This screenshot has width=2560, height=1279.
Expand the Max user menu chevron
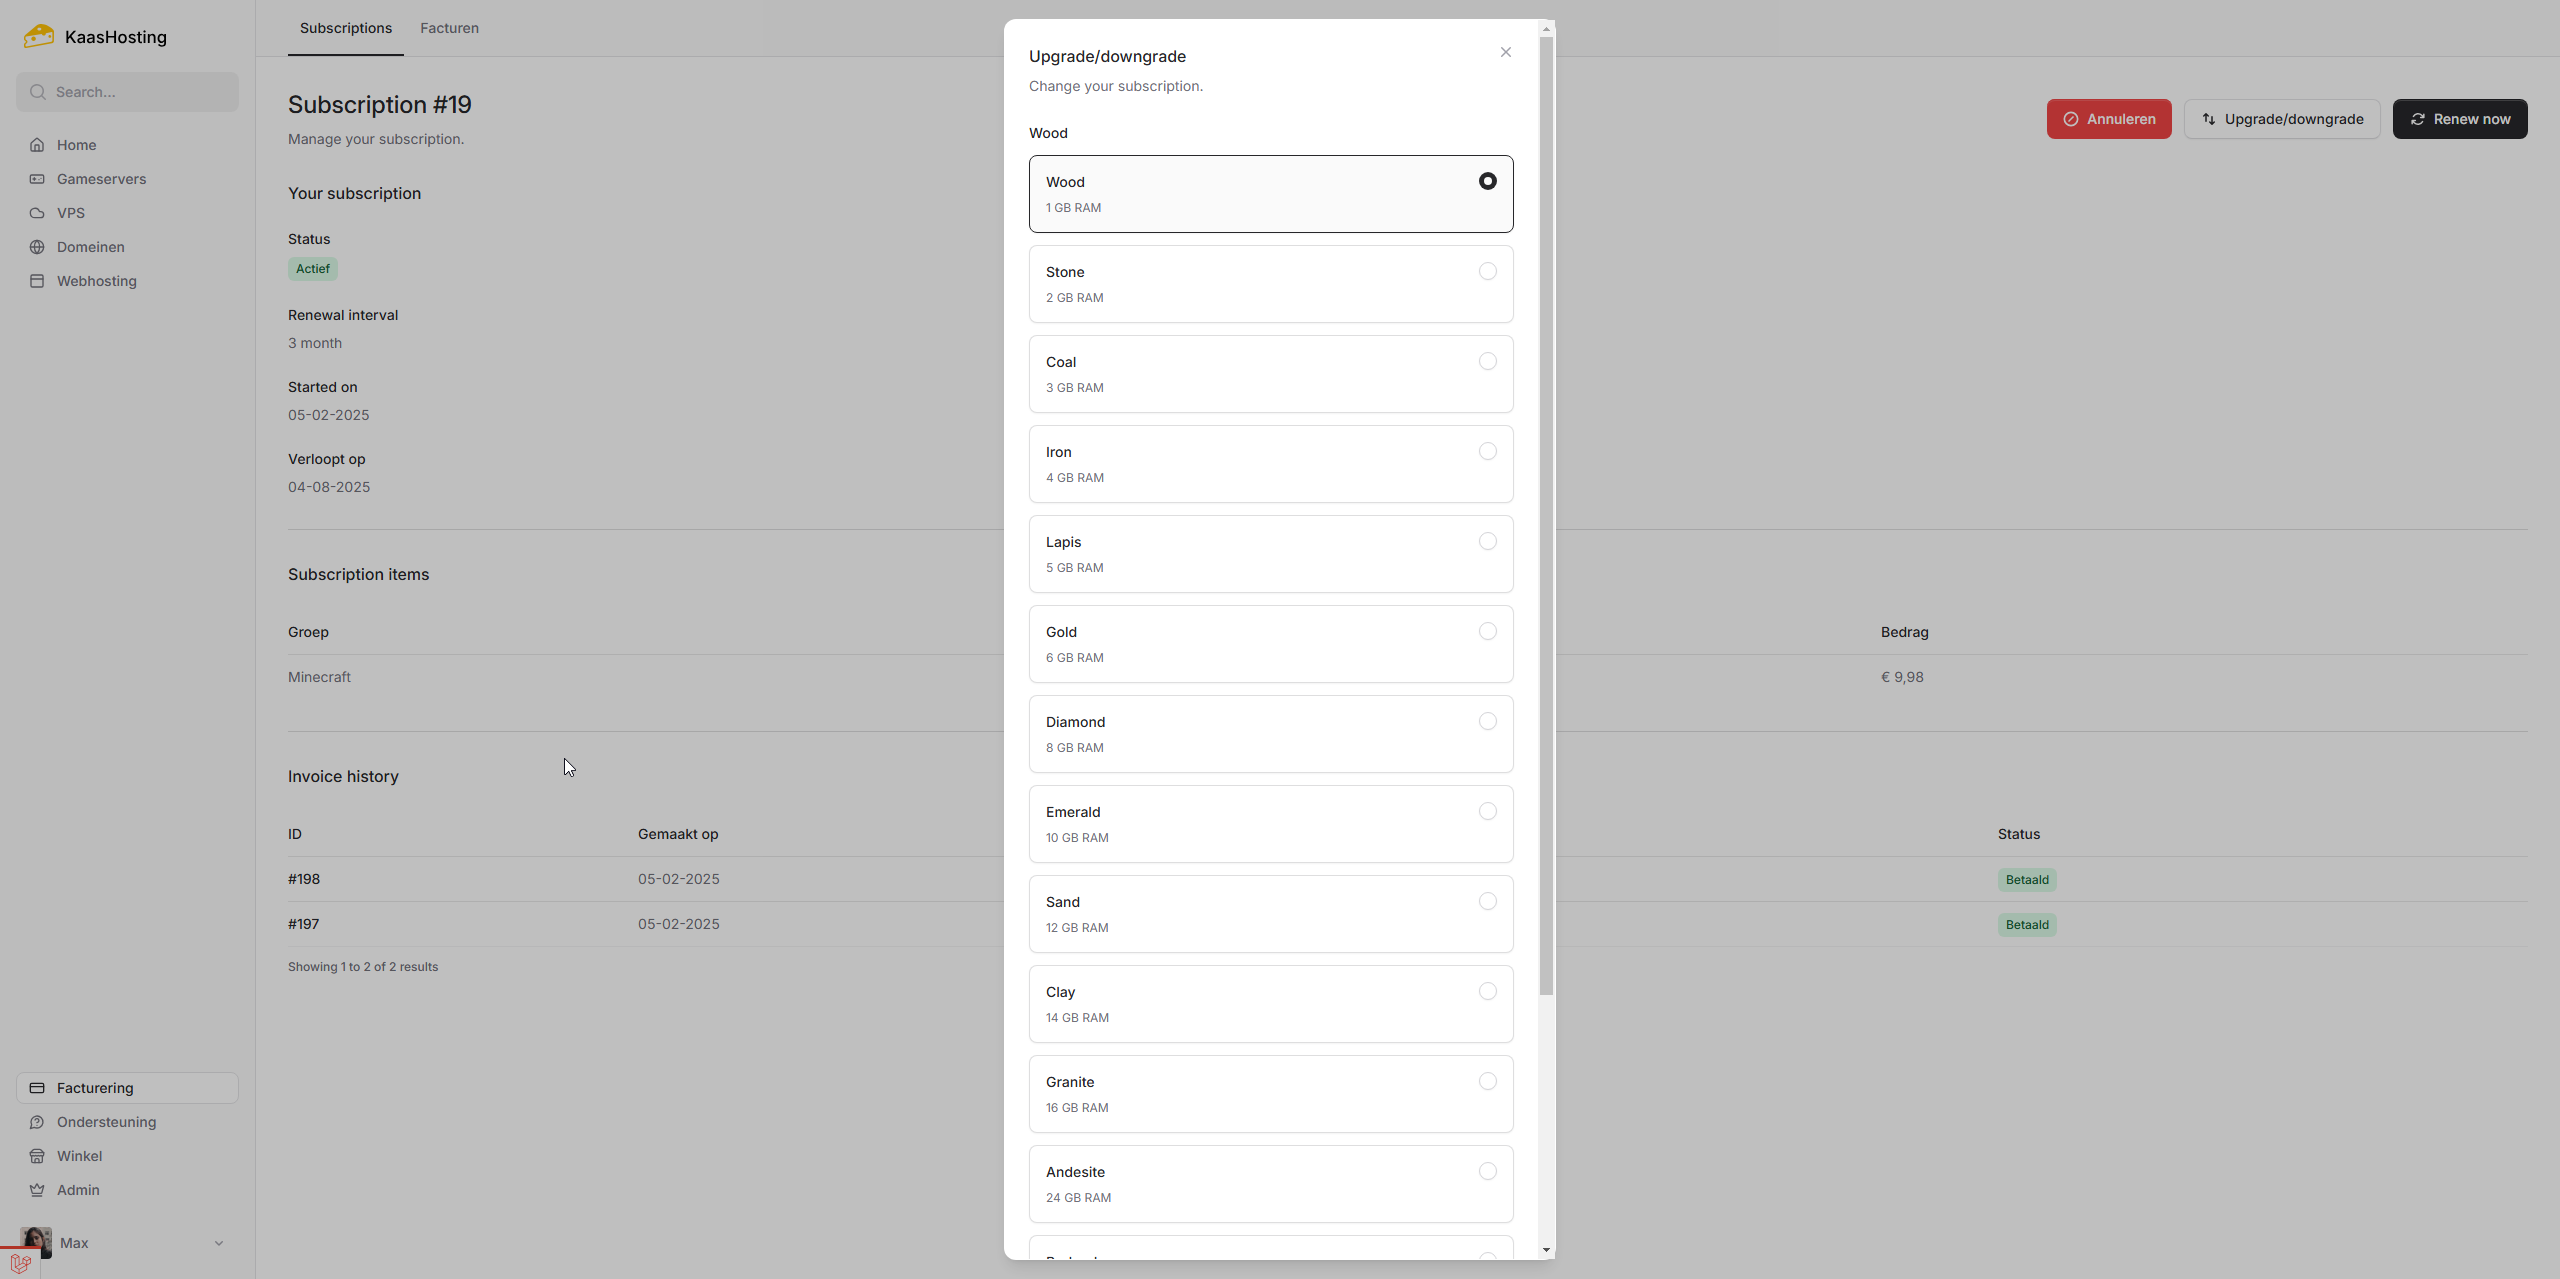[x=219, y=1243]
